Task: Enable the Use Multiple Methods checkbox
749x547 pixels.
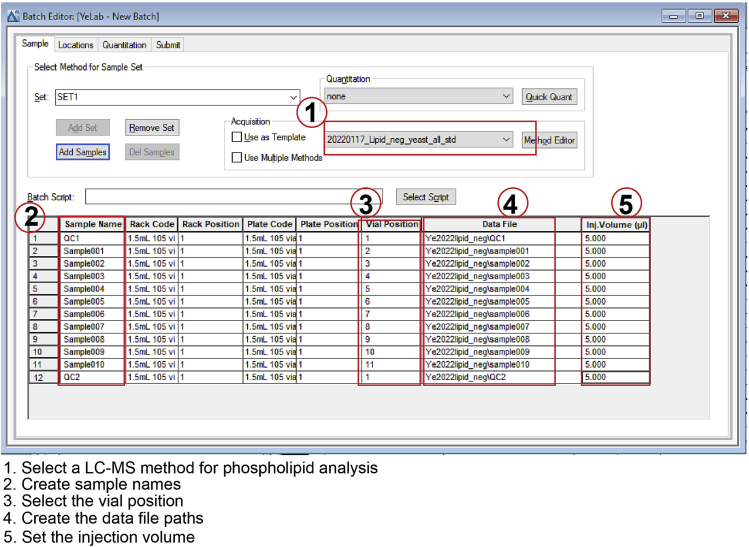Action: click(x=236, y=157)
